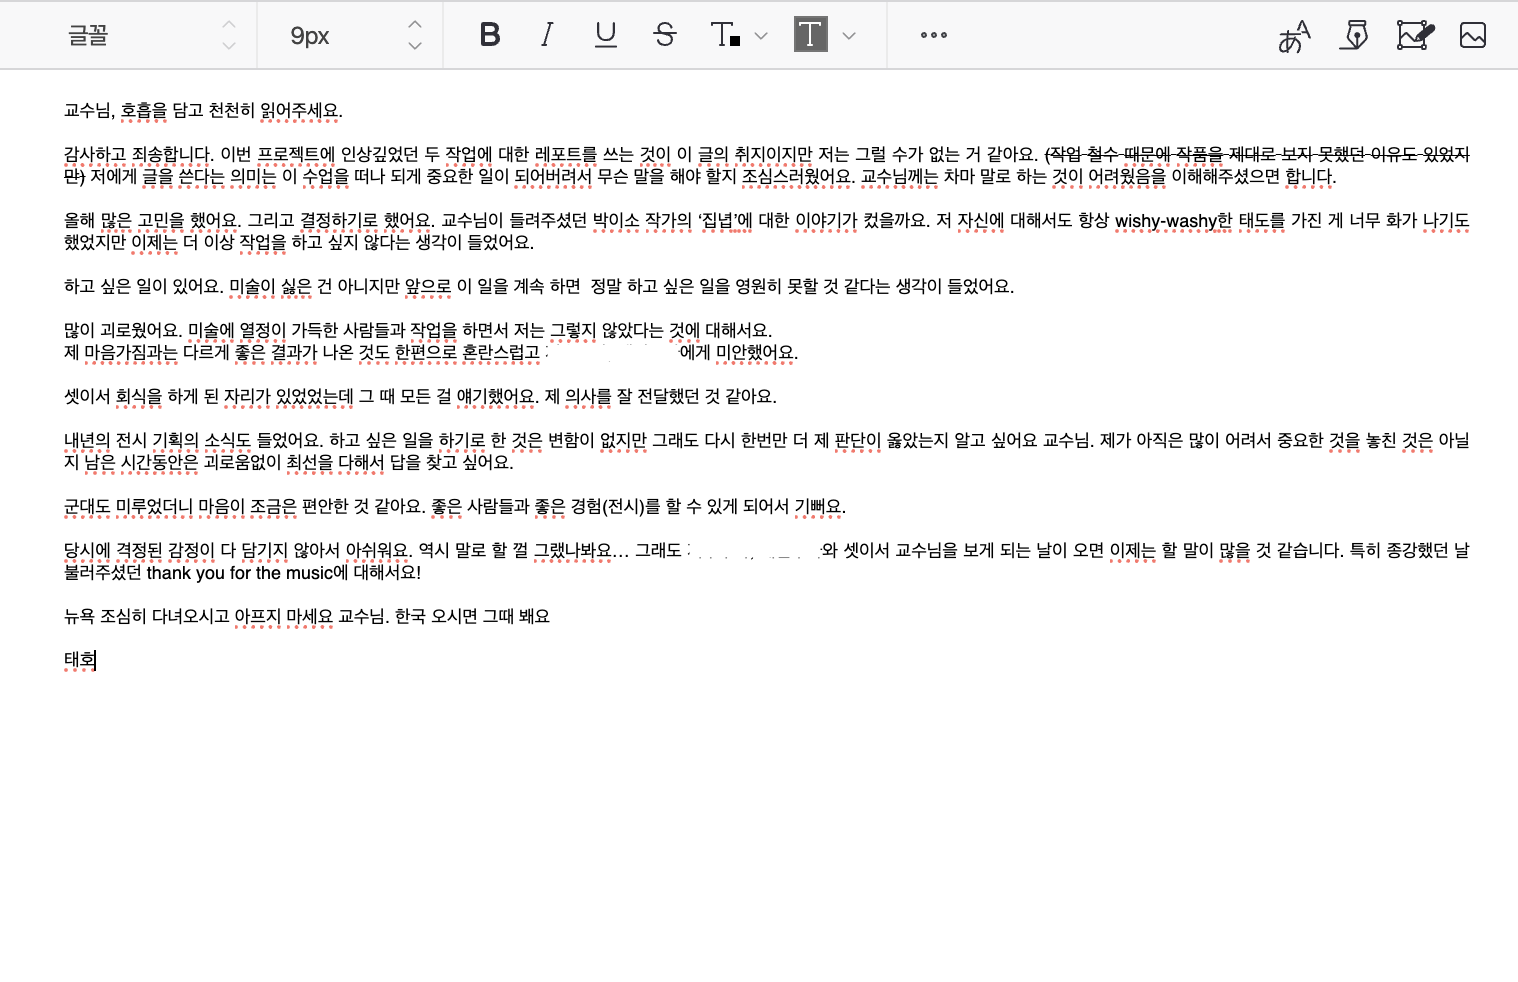Viewport: 1518px width, 982px height.
Task: Open the more options toolbar menu
Action: point(933,35)
